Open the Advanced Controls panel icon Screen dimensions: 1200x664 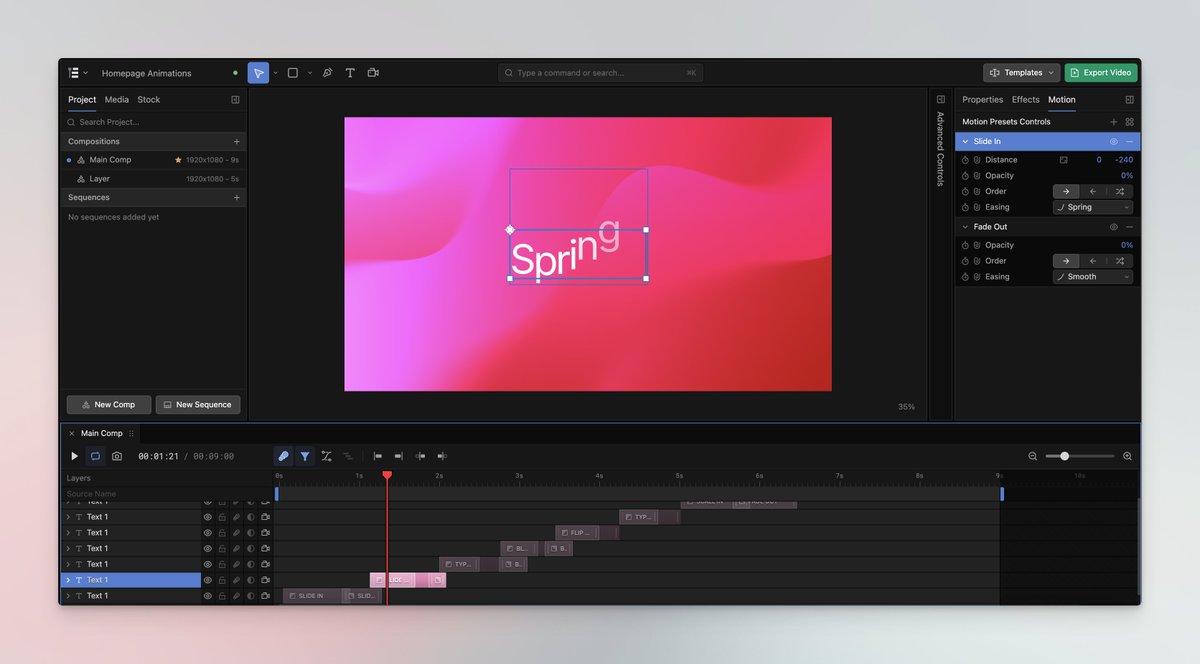pyautogui.click(x=940, y=100)
